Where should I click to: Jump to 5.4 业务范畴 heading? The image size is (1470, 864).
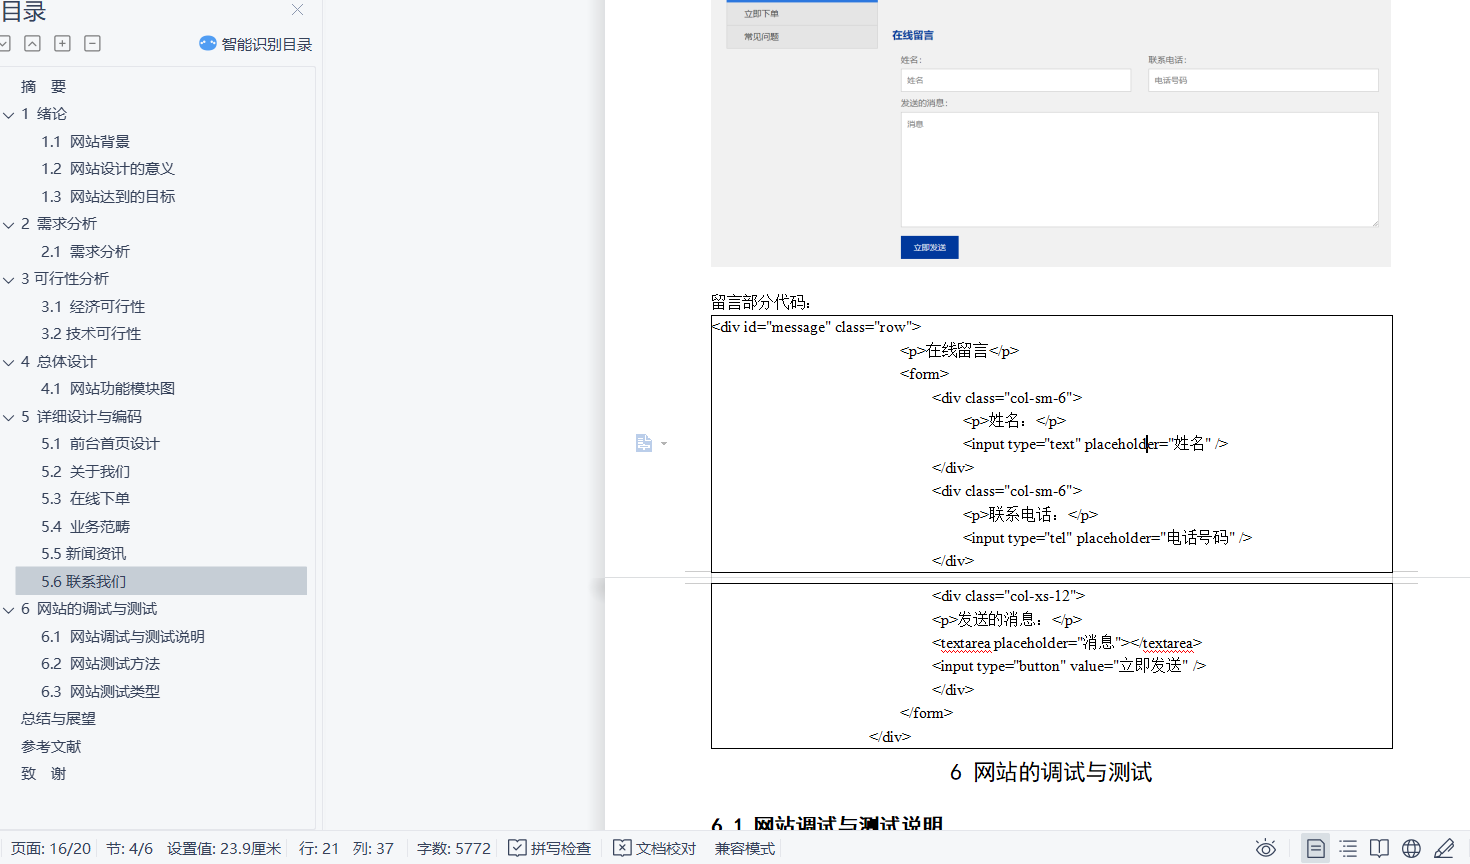coord(86,527)
